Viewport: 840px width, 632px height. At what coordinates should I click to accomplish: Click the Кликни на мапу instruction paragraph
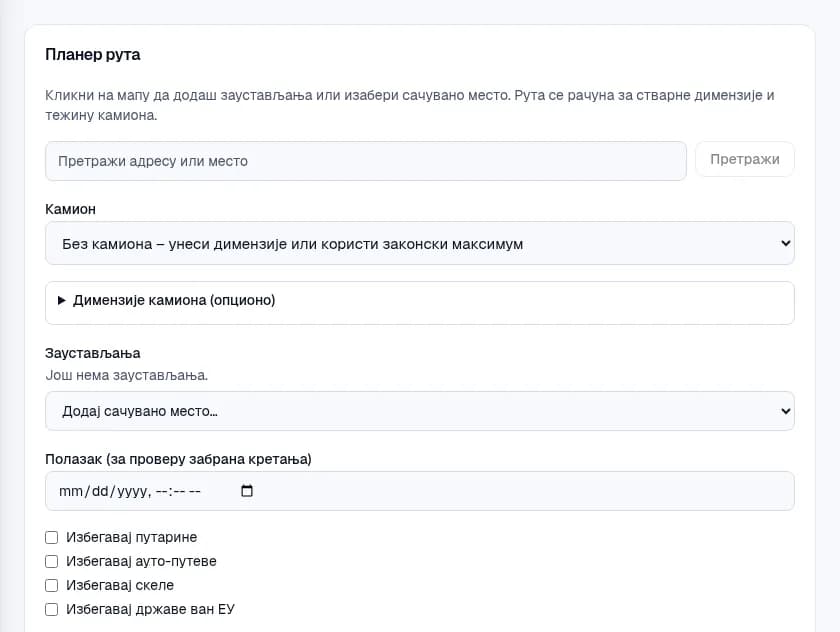click(x=410, y=105)
